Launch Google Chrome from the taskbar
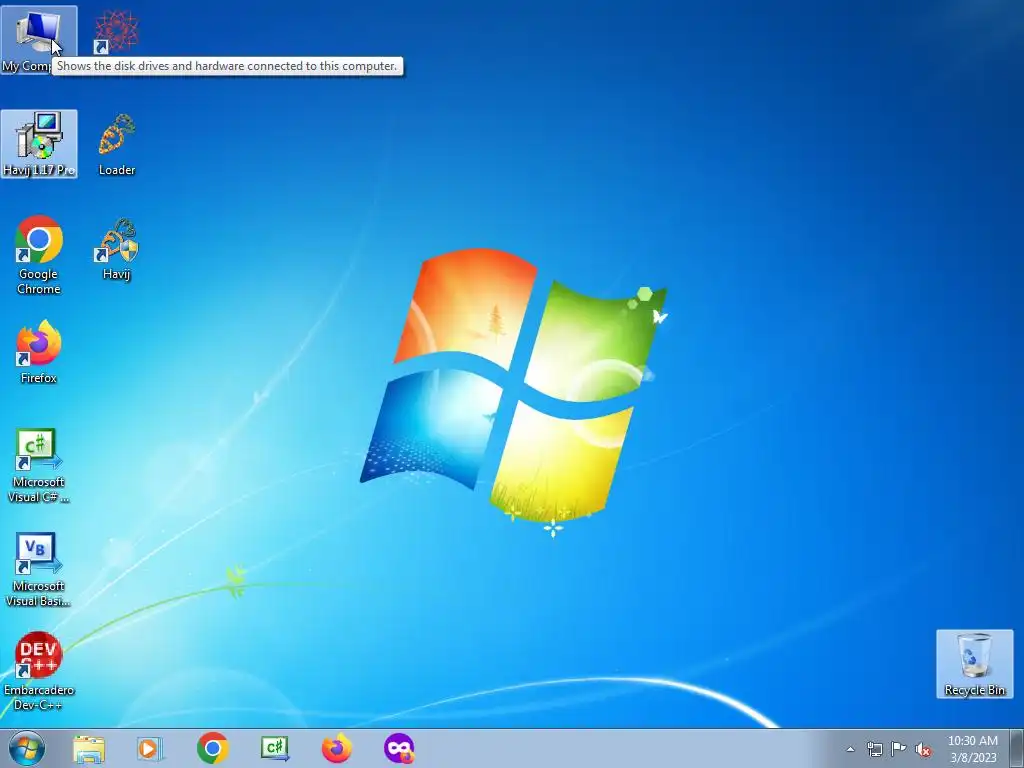 [x=212, y=748]
